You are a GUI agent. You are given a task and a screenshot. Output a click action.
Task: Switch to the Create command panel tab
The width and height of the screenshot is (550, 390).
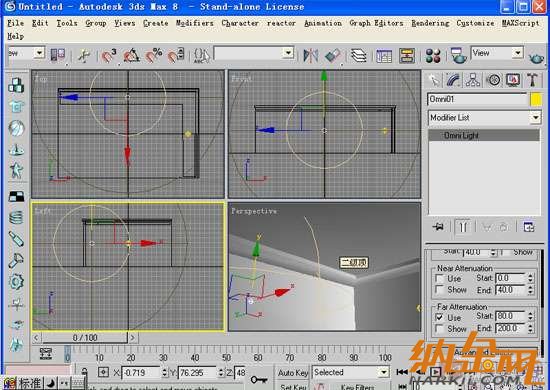point(434,80)
